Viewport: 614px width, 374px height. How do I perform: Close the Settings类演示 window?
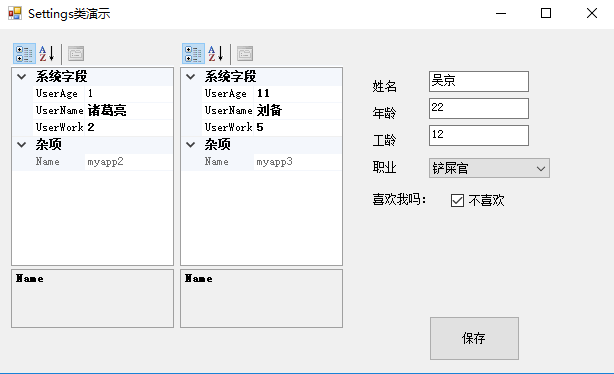[x=592, y=13]
